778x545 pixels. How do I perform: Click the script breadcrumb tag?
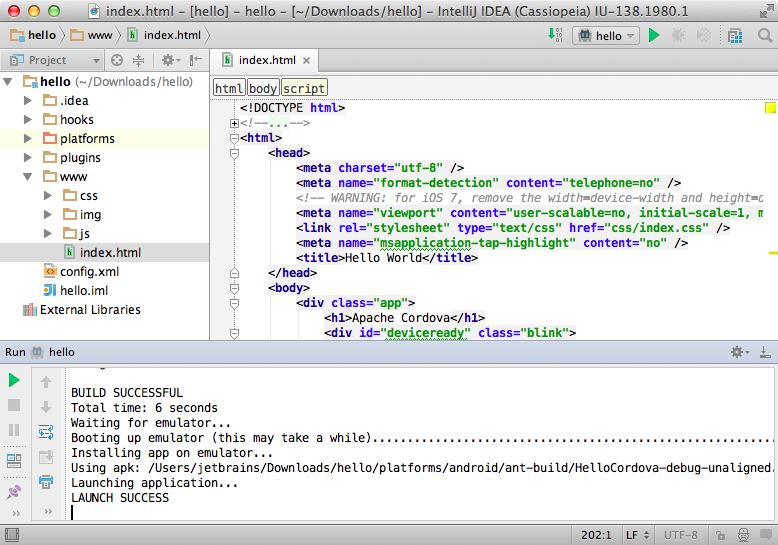[304, 88]
